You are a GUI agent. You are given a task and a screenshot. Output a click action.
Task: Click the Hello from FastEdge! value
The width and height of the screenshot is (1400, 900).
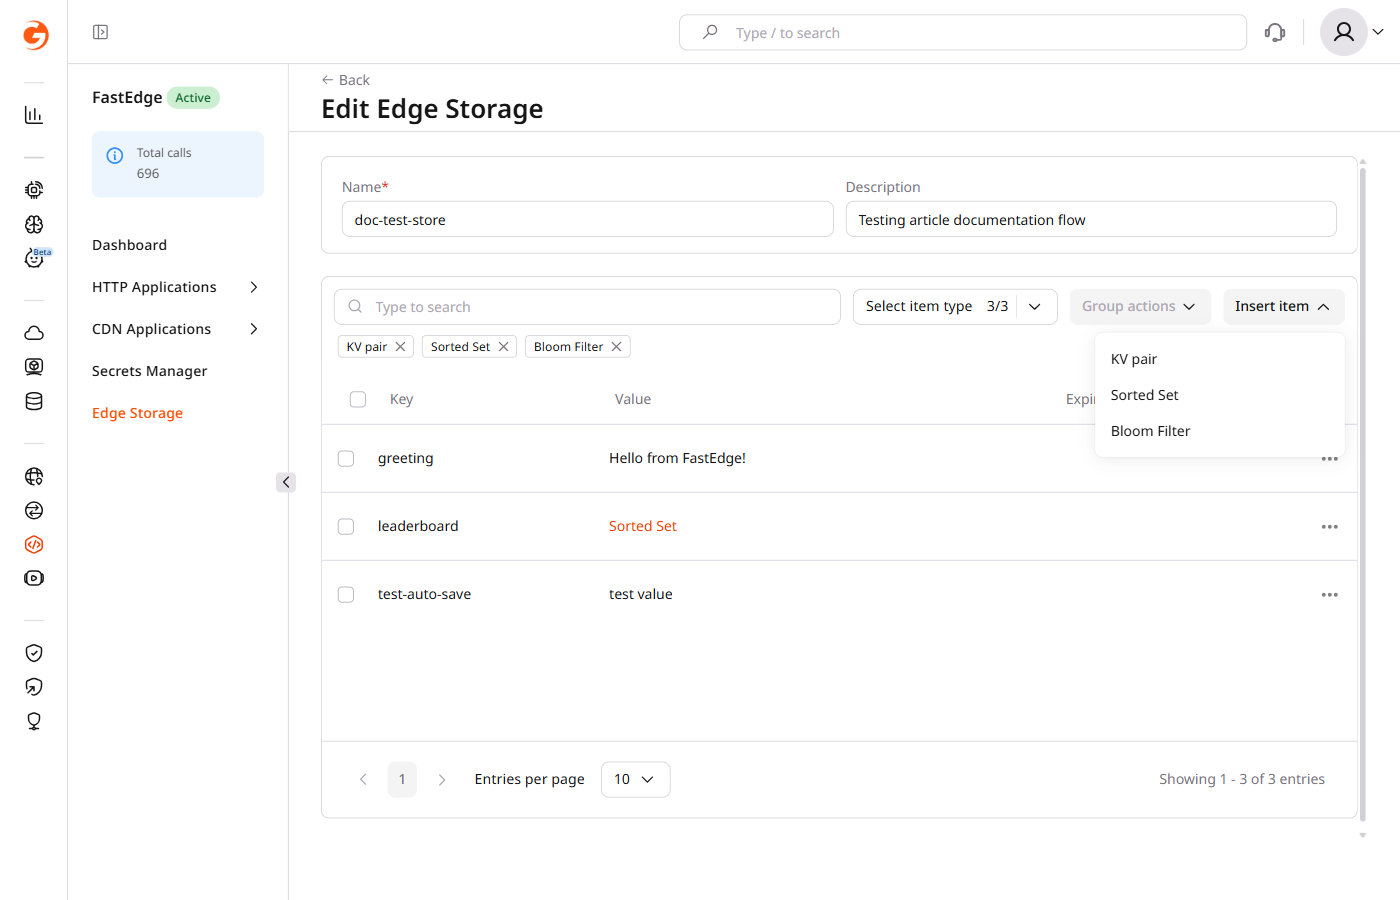(677, 458)
